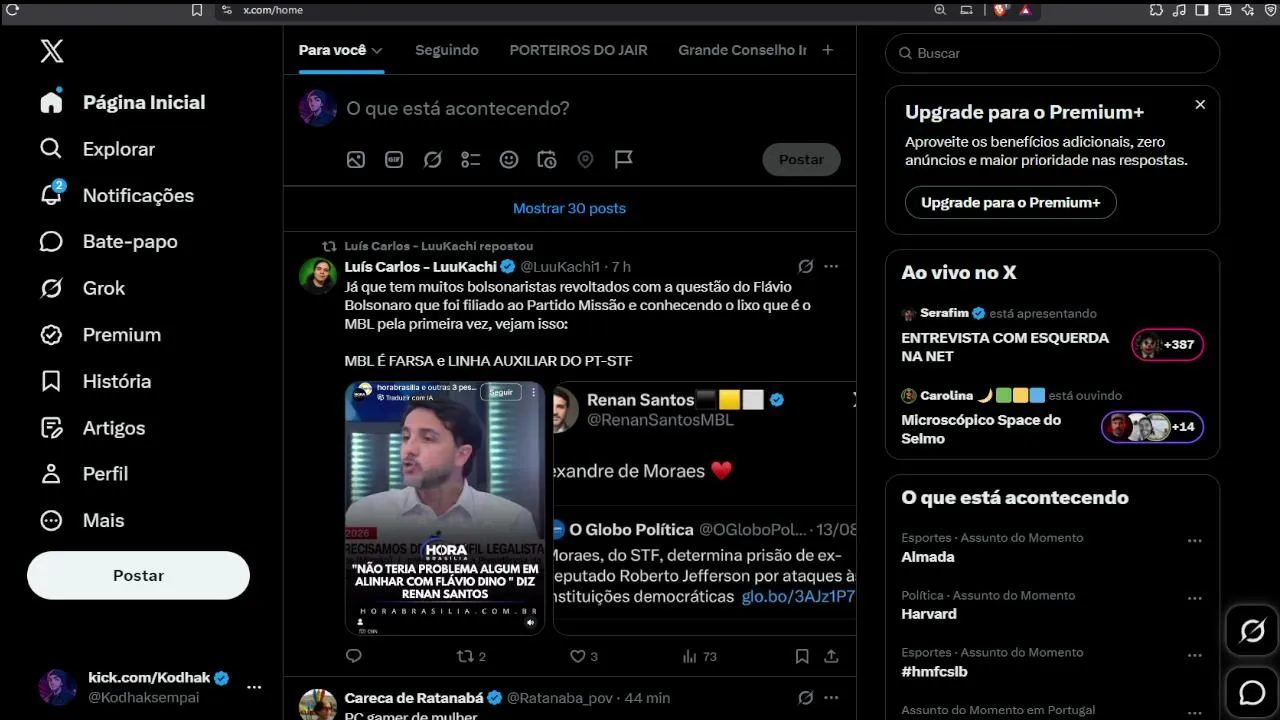Reload the page in the browser
The image size is (1280, 720).
click(x=12, y=10)
